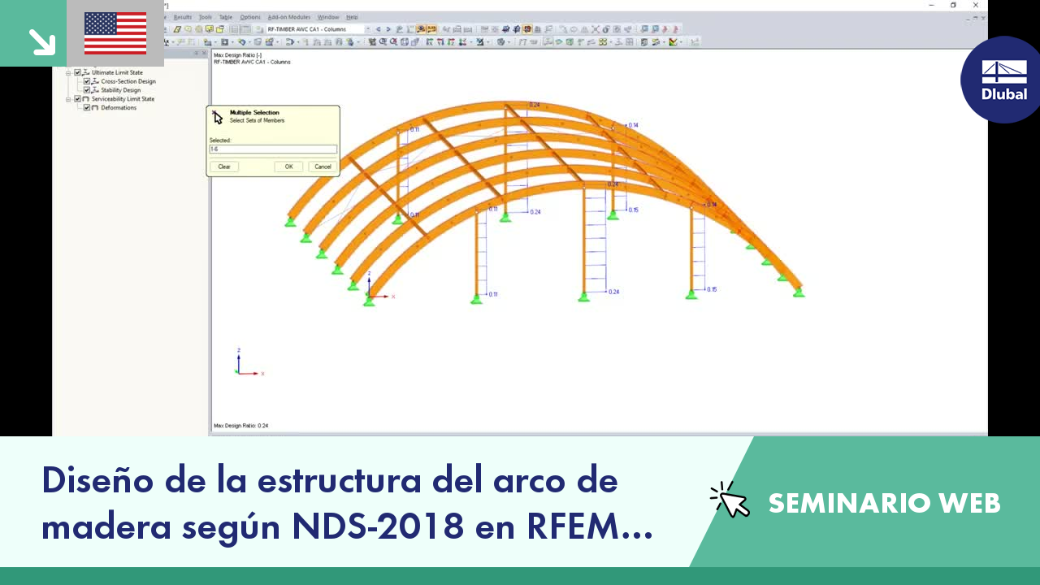Click the arrow cursor icon in Multiple Selection dialog
The image size is (1040, 585).
point(218,117)
